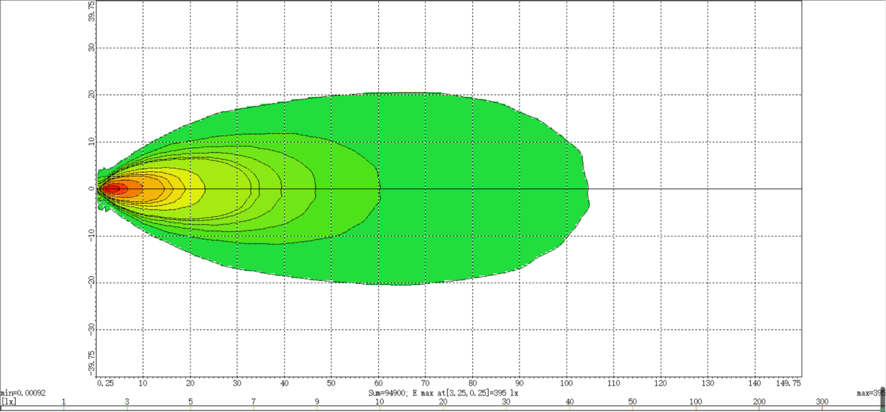
Task: Select the 'Sum=94900; E max' status text
Action: click(442, 394)
